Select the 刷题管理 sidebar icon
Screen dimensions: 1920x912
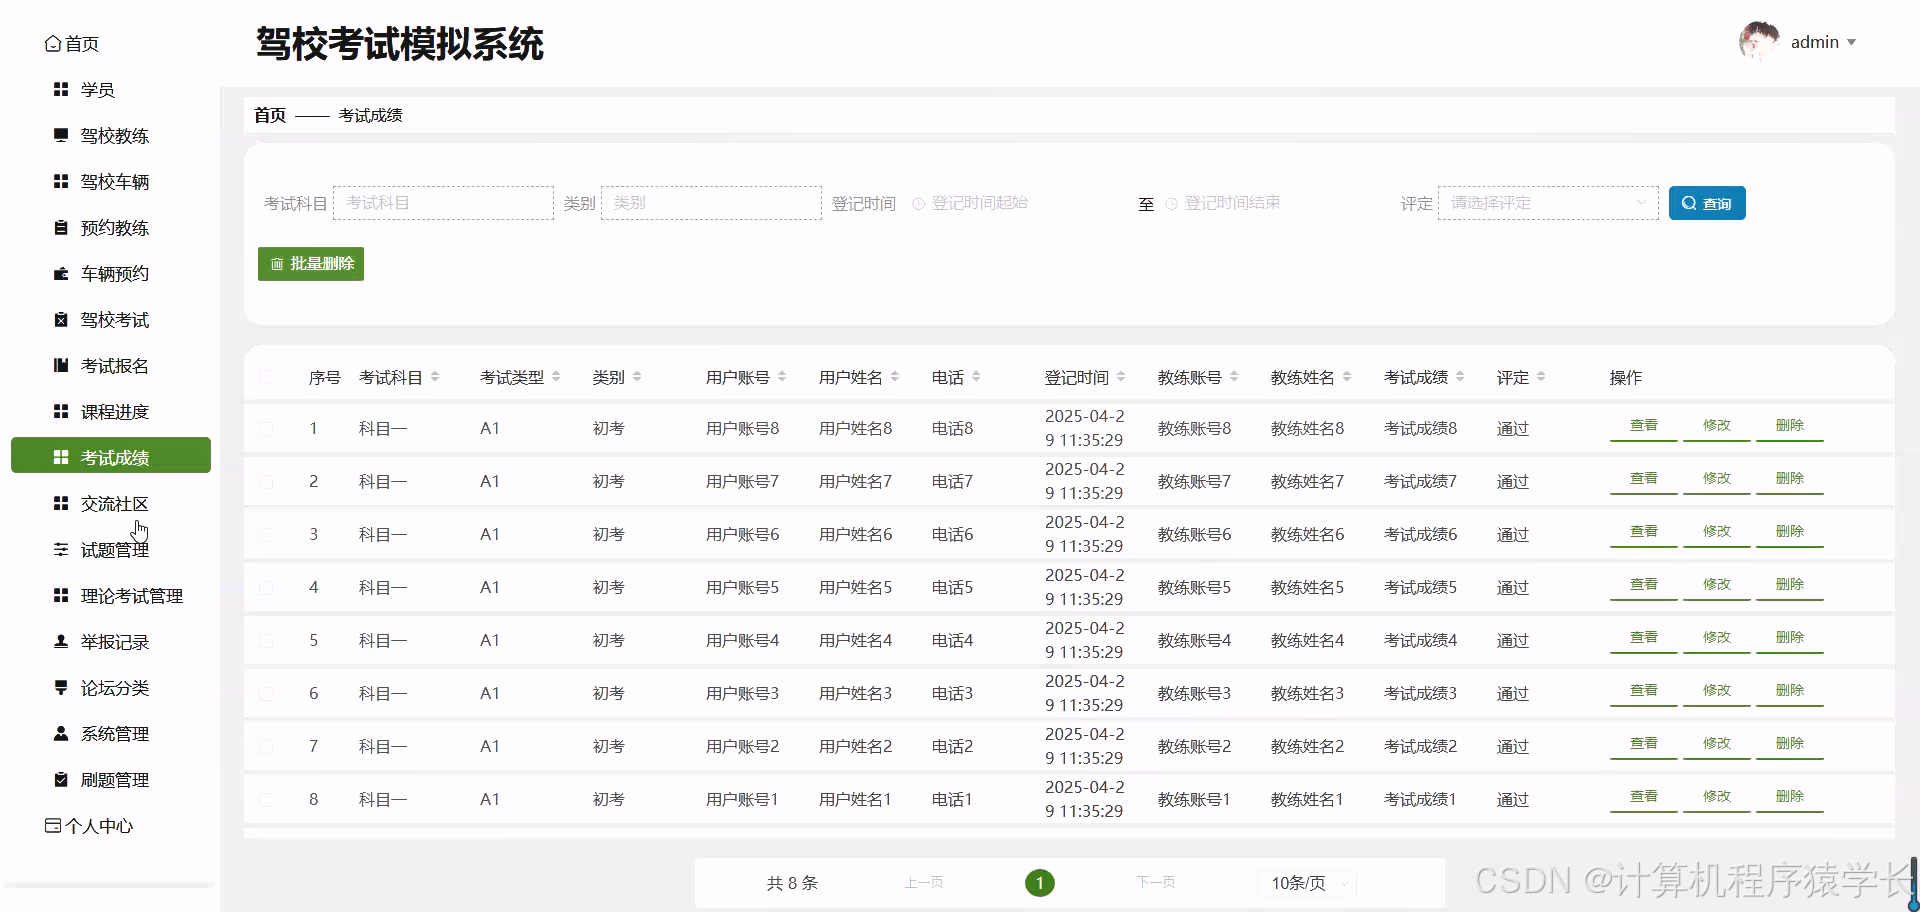coord(60,779)
